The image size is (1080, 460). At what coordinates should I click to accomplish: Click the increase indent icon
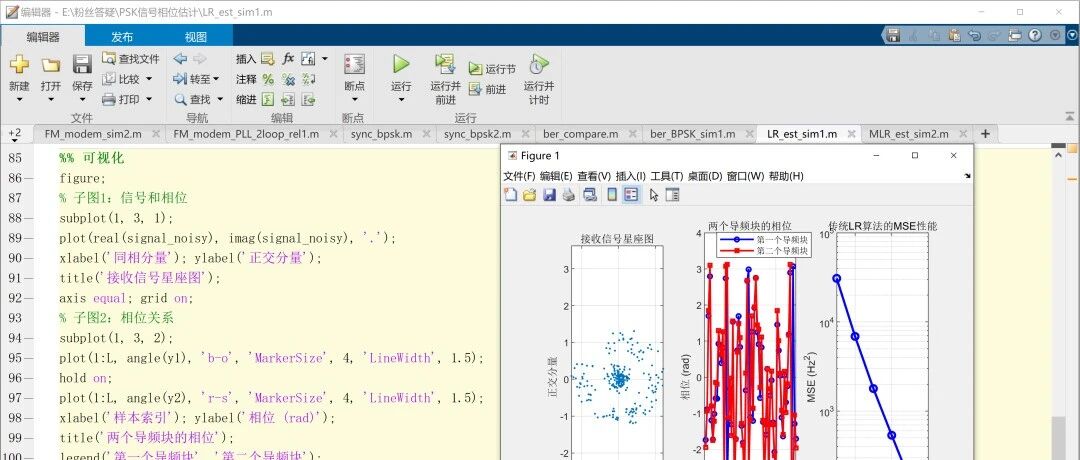point(288,99)
